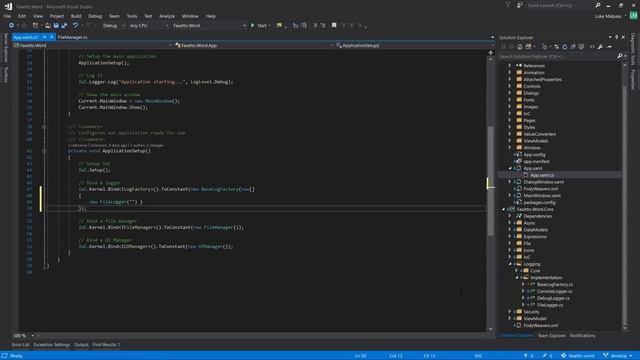Click the Solution Explorer switch views folder icon

pos(528,47)
